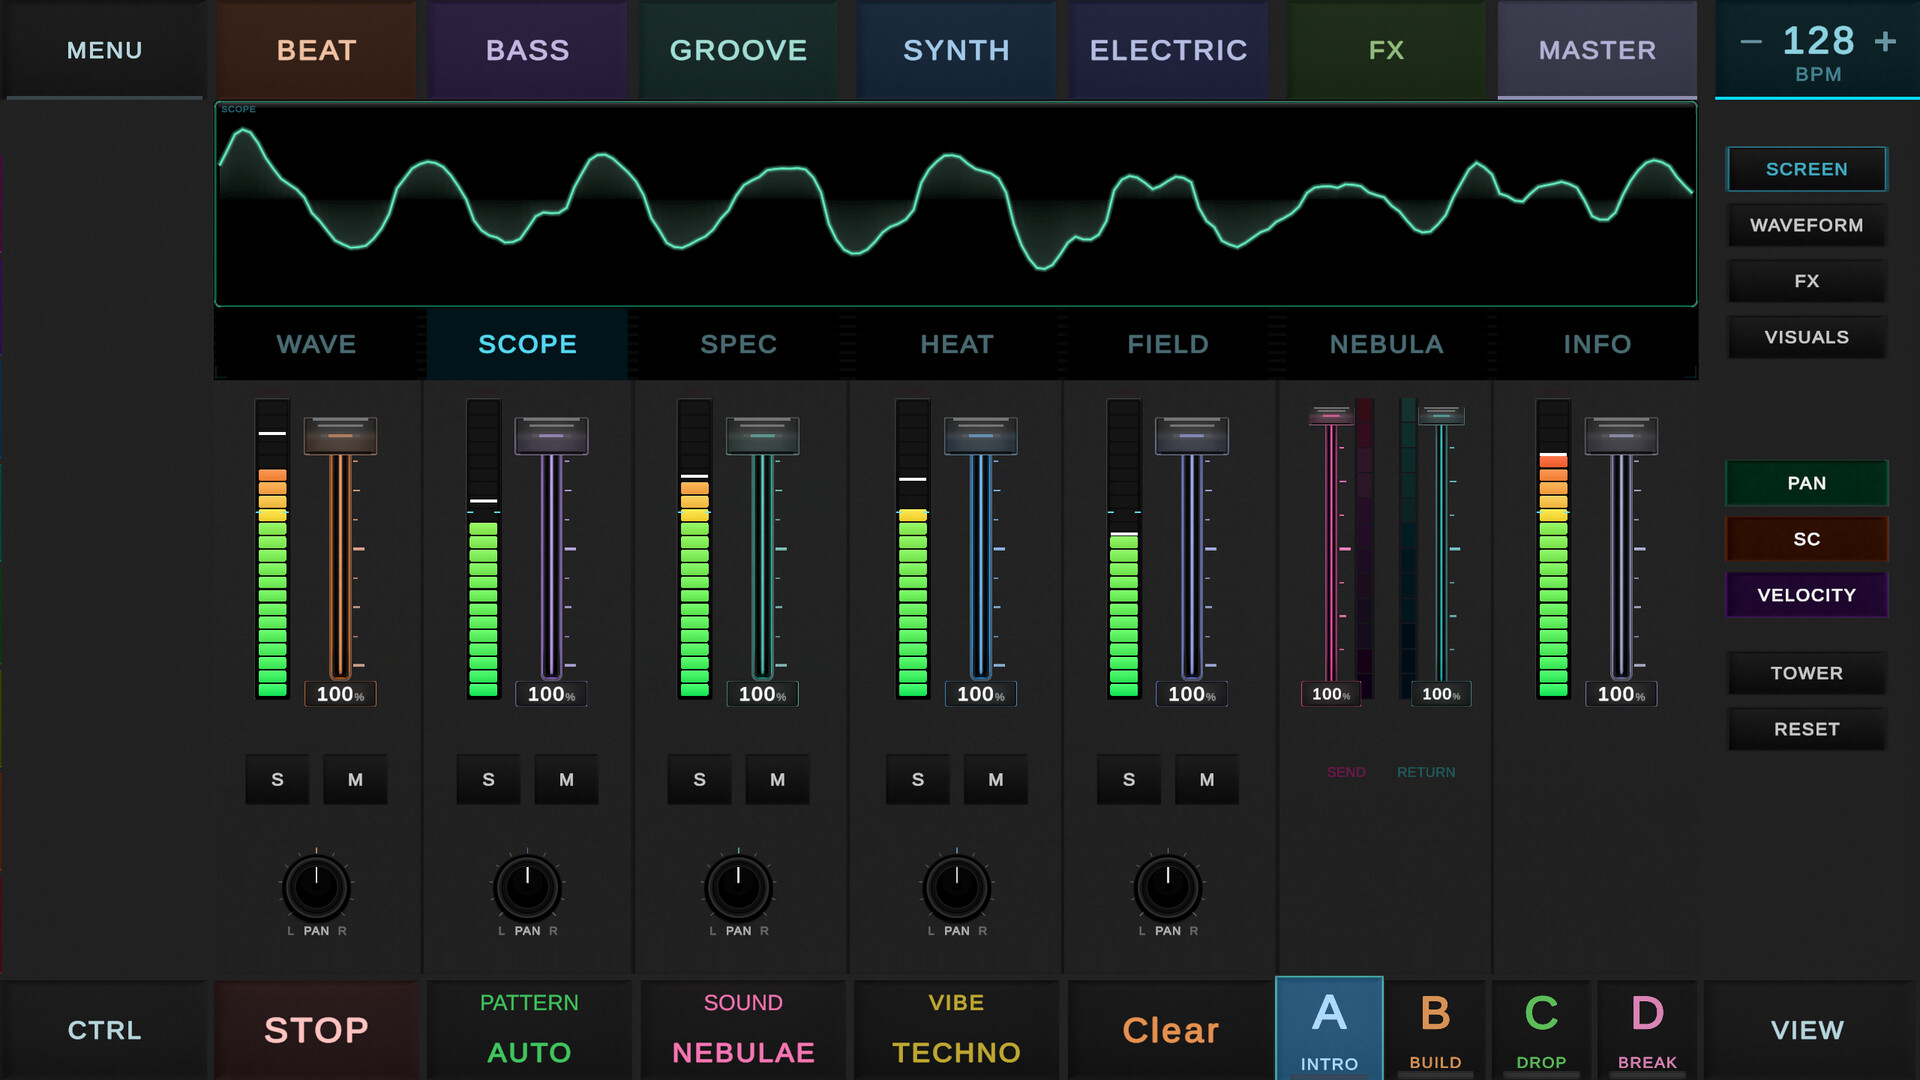Click the orange channel fader handle
The height and width of the screenshot is (1080, 1920).
pos(340,436)
